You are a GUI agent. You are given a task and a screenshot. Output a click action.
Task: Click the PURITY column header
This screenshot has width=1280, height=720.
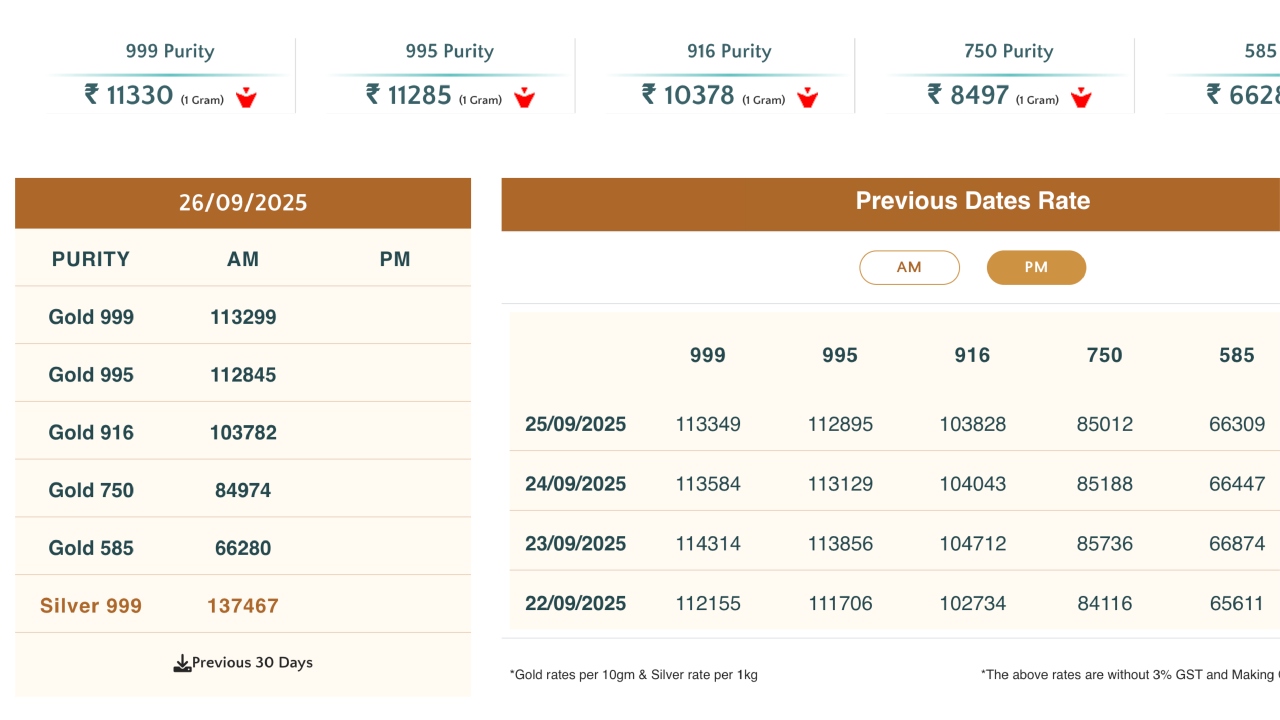[91, 259]
